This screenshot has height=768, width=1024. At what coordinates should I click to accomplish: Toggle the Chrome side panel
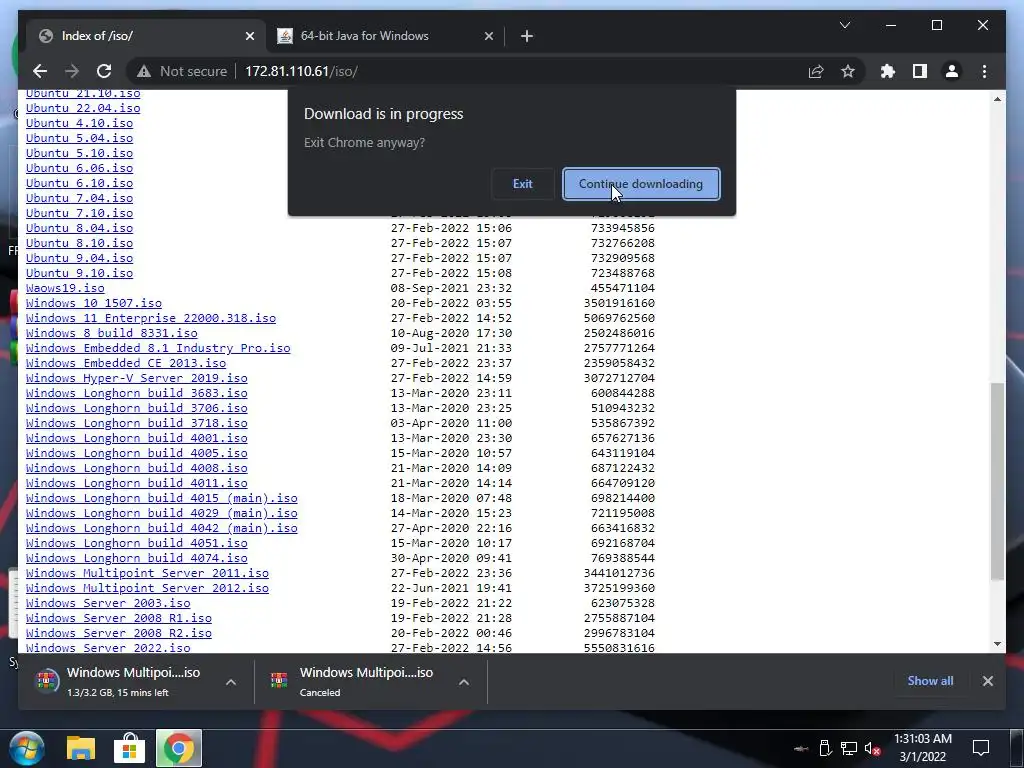pos(920,71)
